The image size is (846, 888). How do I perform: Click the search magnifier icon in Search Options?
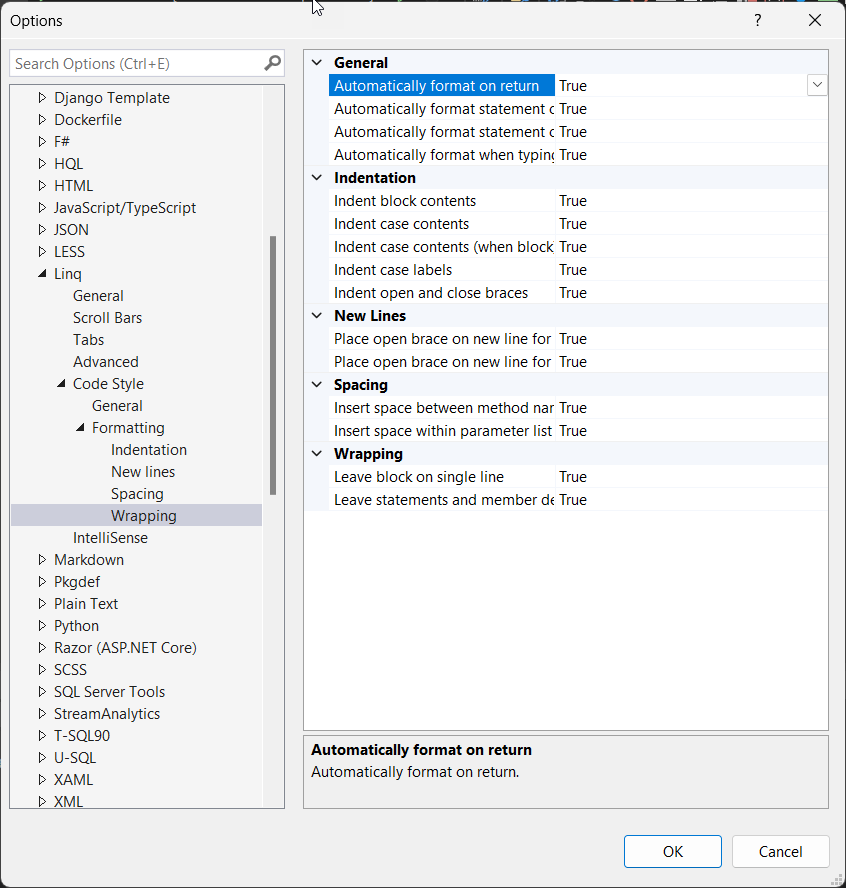pyautogui.click(x=271, y=62)
